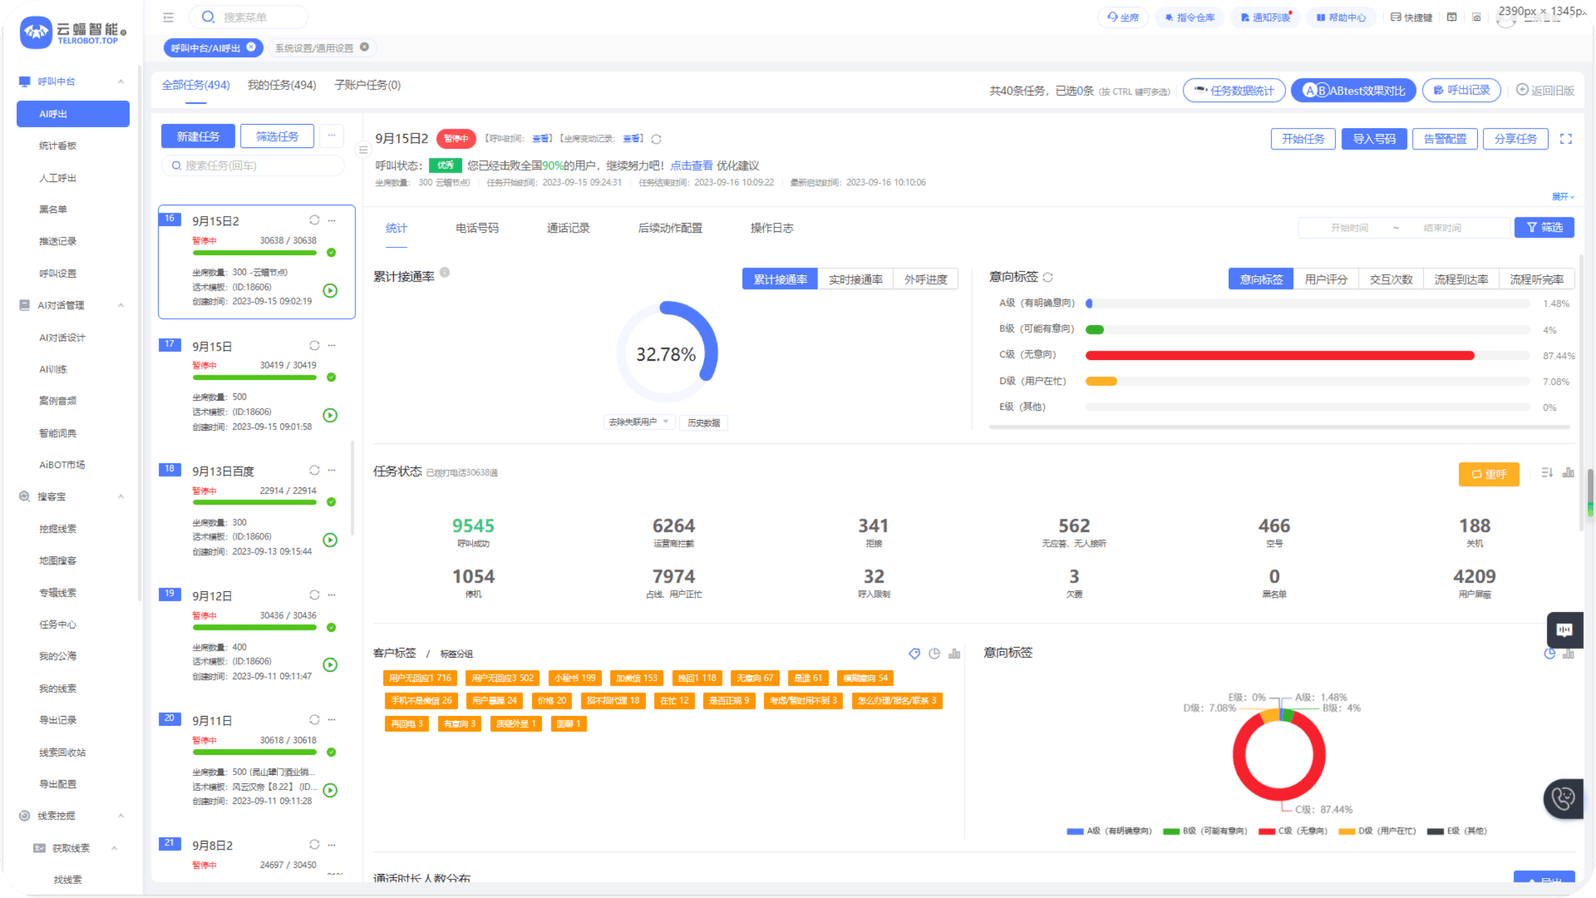This screenshot has height=898, width=1596.
Task: Toggle A级 legend in the donut chart
Action: pos(1109,831)
